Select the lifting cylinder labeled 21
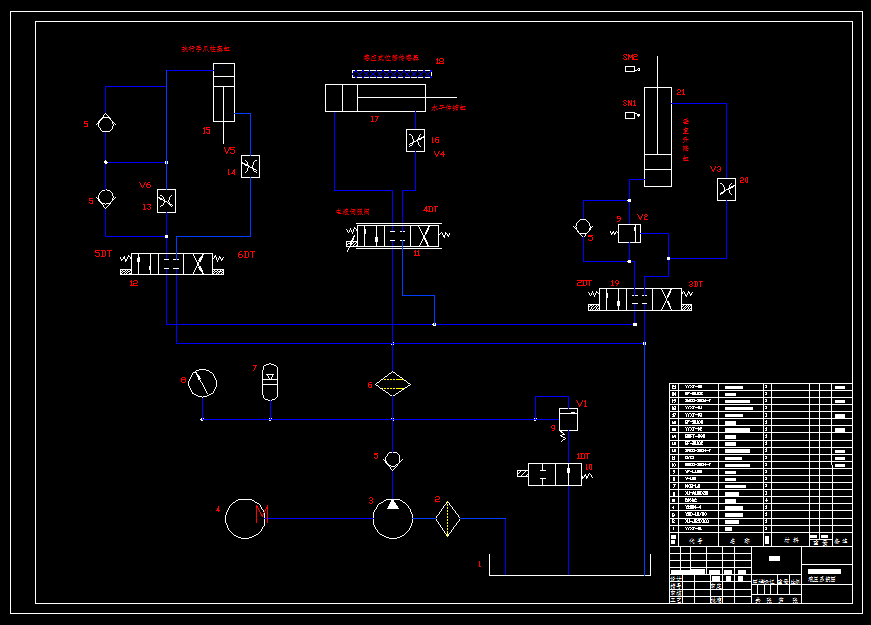The image size is (871, 625). tap(658, 137)
